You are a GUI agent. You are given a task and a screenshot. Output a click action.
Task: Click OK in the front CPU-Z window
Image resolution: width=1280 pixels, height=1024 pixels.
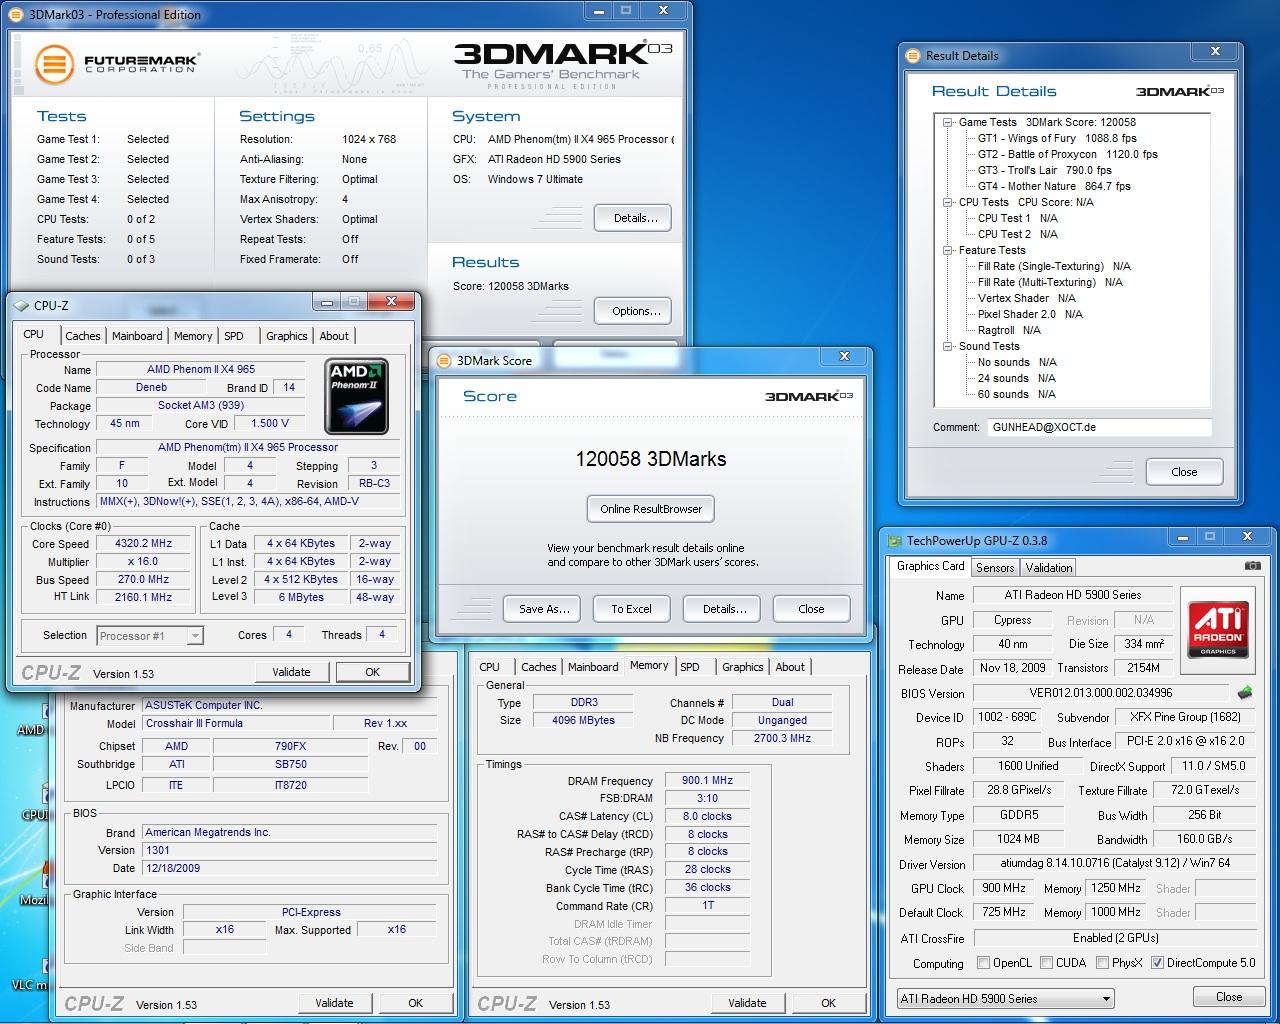coord(373,672)
